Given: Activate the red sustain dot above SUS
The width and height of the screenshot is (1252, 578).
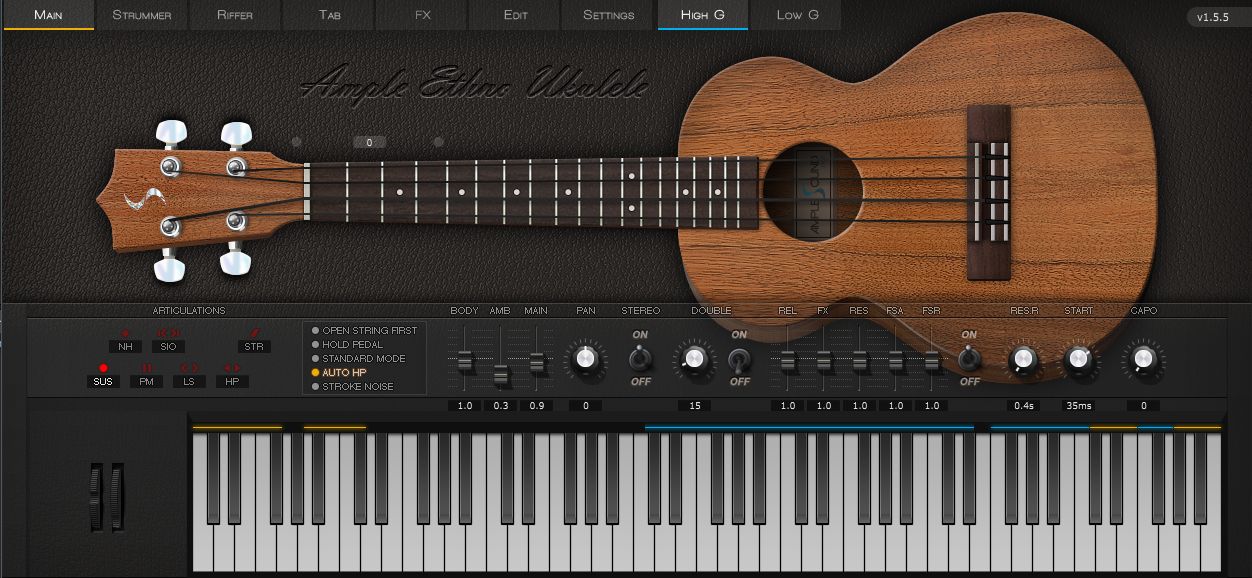Looking at the screenshot, I should point(103,368).
